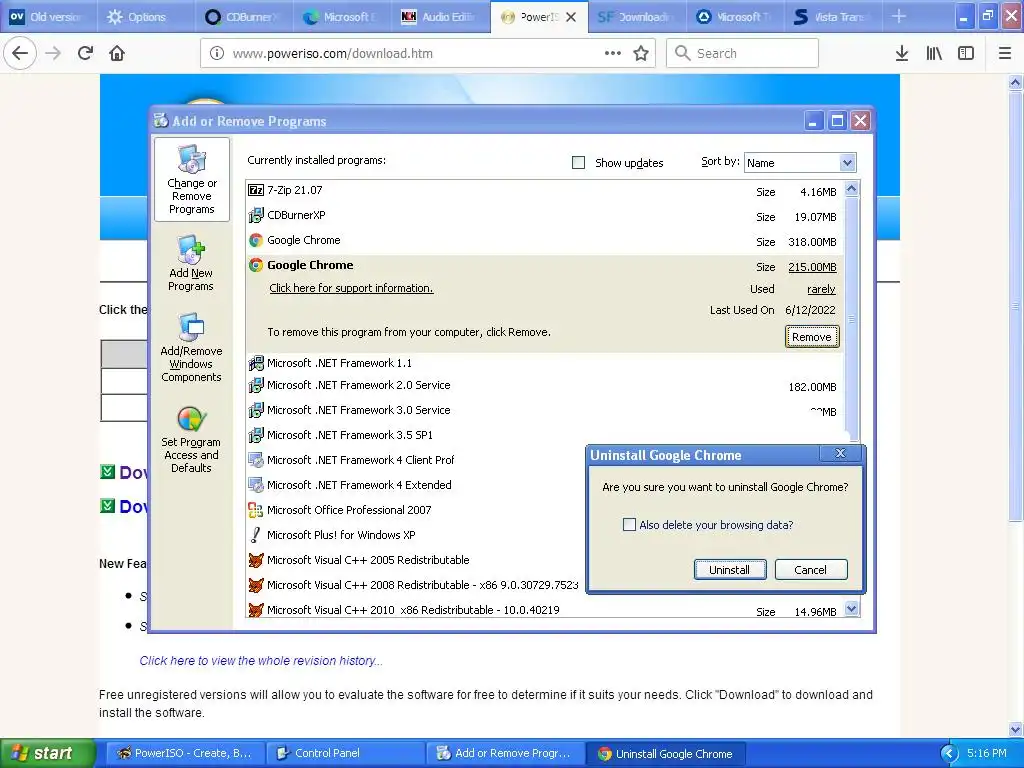The width and height of the screenshot is (1024, 768).
Task: Select Microsoft .NET Framework 4 Client Prof row
Action: pyautogui.click(x=416, y=460)
